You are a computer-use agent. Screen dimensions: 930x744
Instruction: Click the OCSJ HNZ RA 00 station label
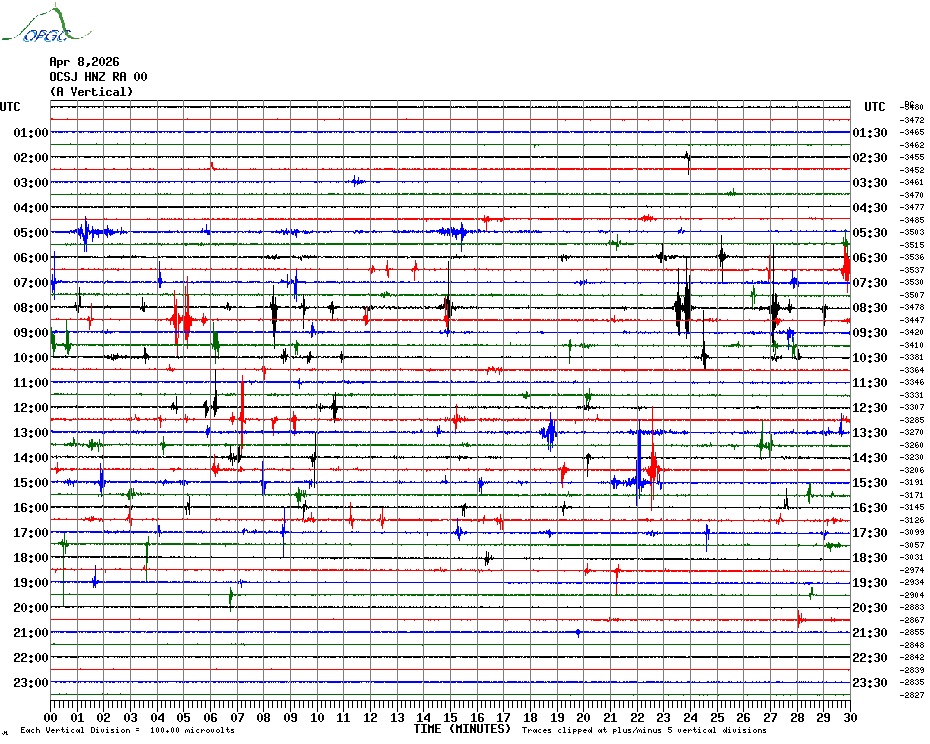click(x=98, y=77)
